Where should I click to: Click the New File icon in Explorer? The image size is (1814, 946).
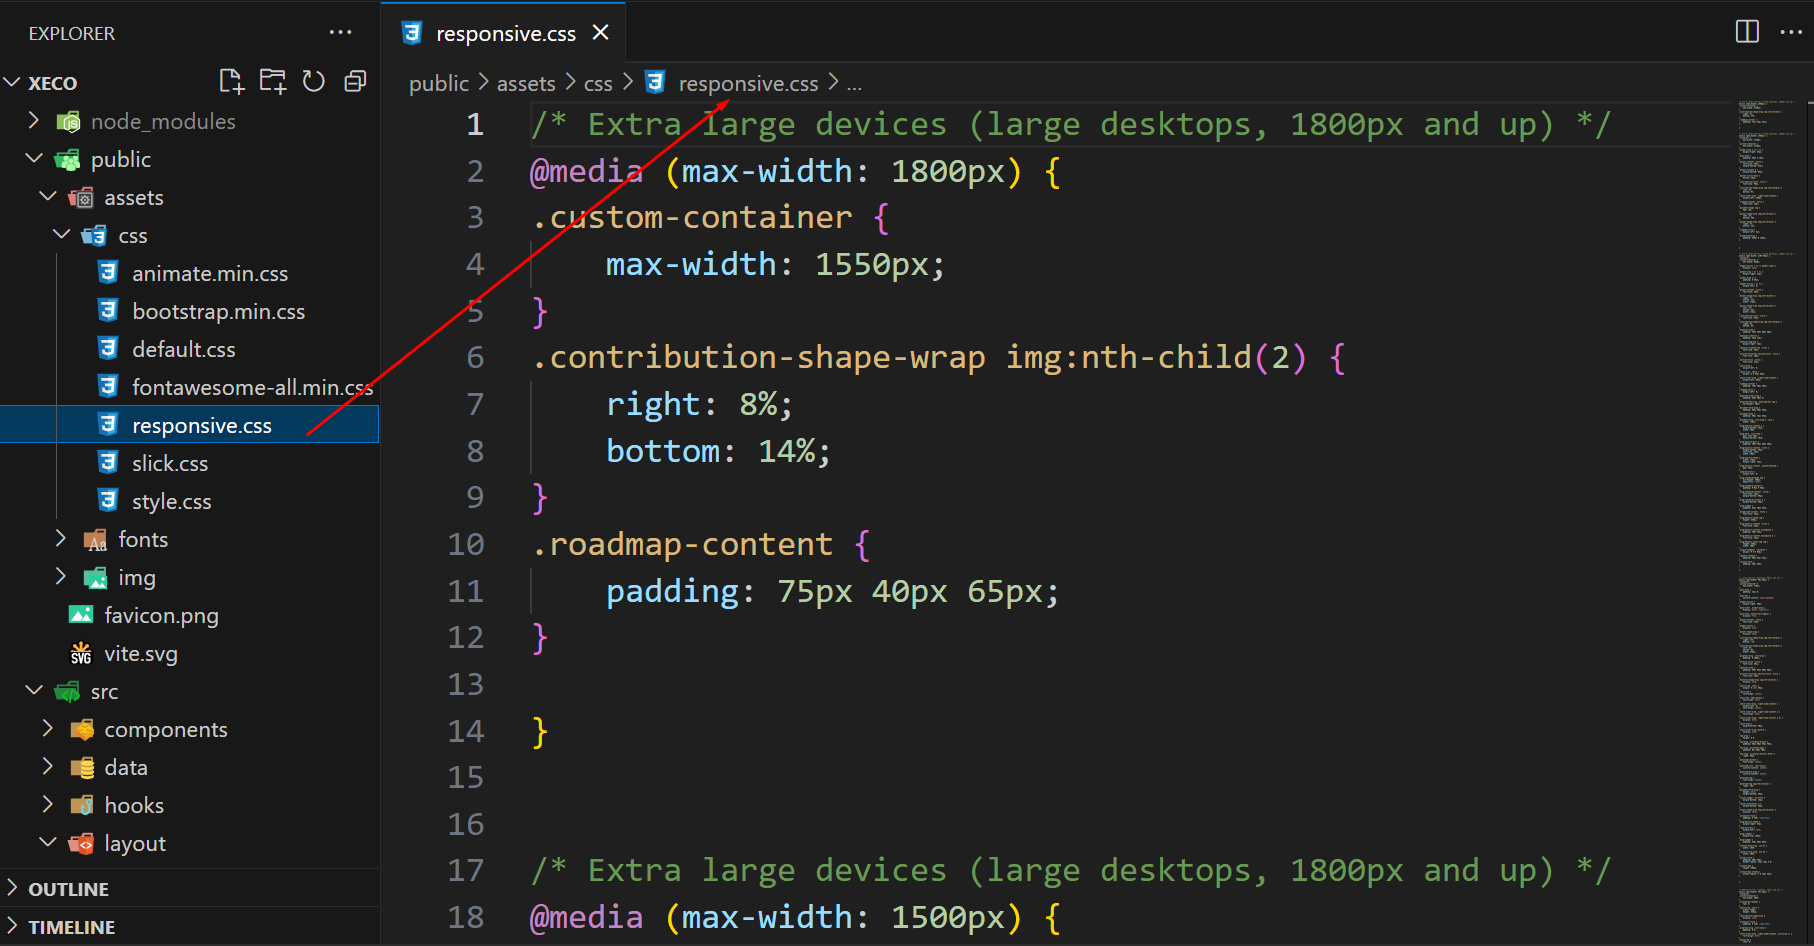pyautogui.click(x=231, y=82)
